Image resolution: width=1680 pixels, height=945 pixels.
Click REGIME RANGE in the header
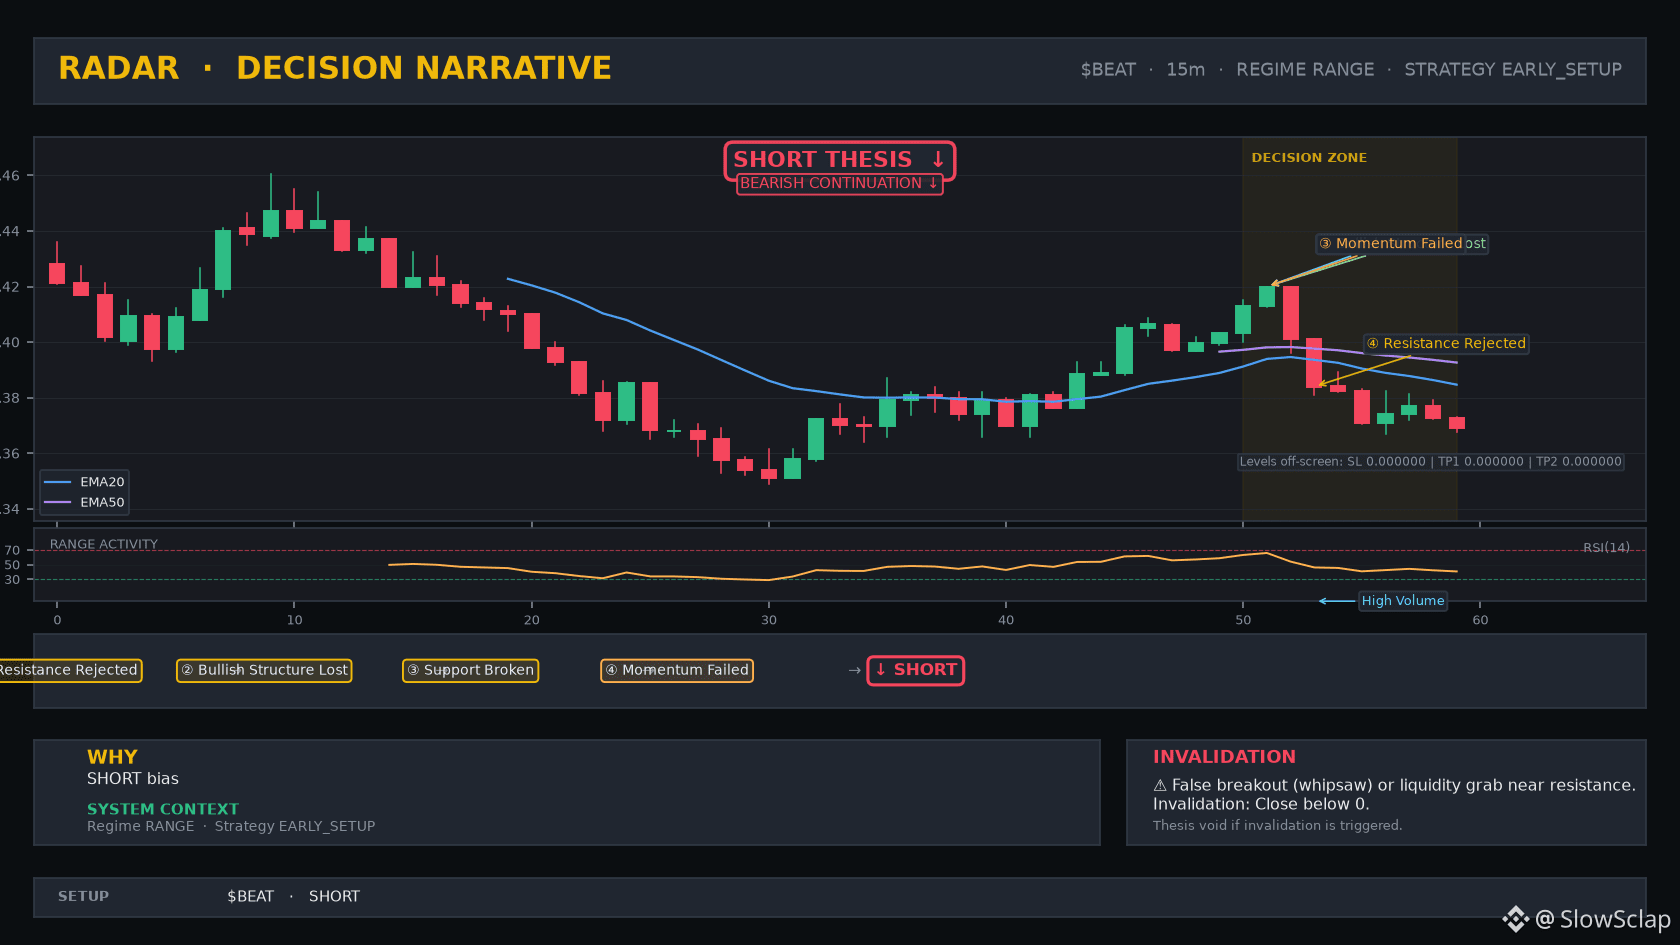(x=1305, y=70)
